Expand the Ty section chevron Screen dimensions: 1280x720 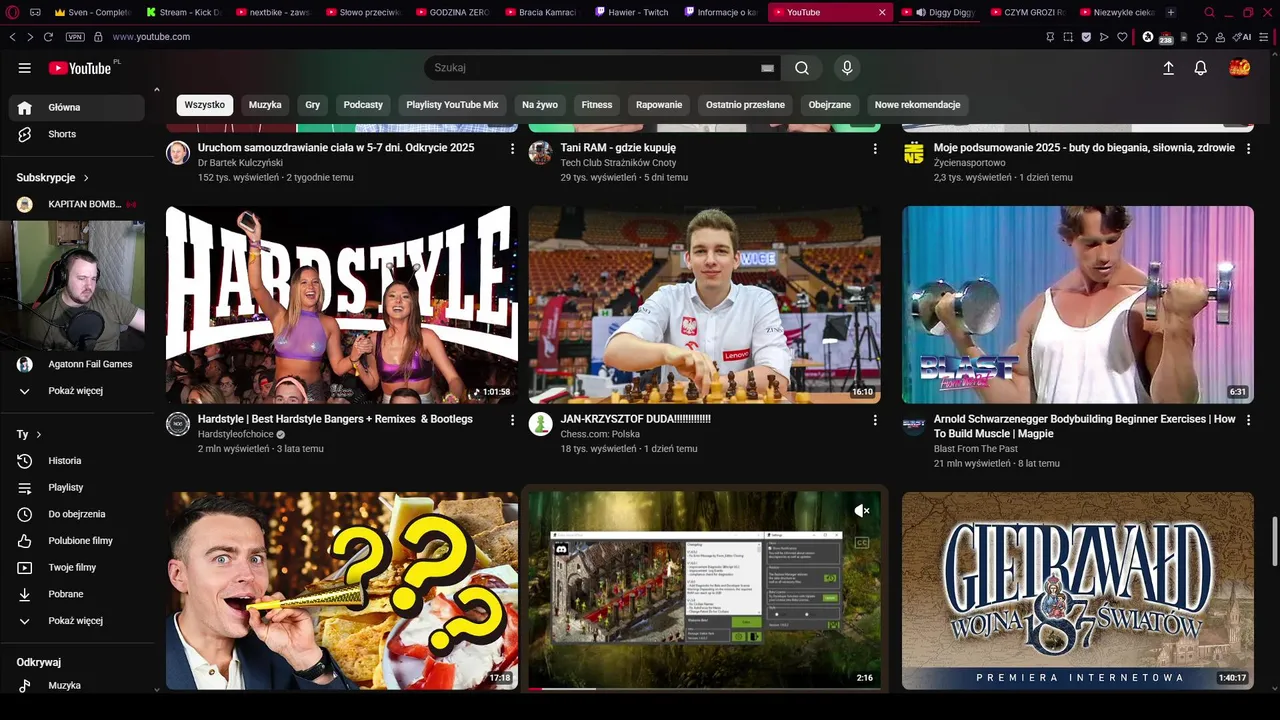click(x=39, y=435)
